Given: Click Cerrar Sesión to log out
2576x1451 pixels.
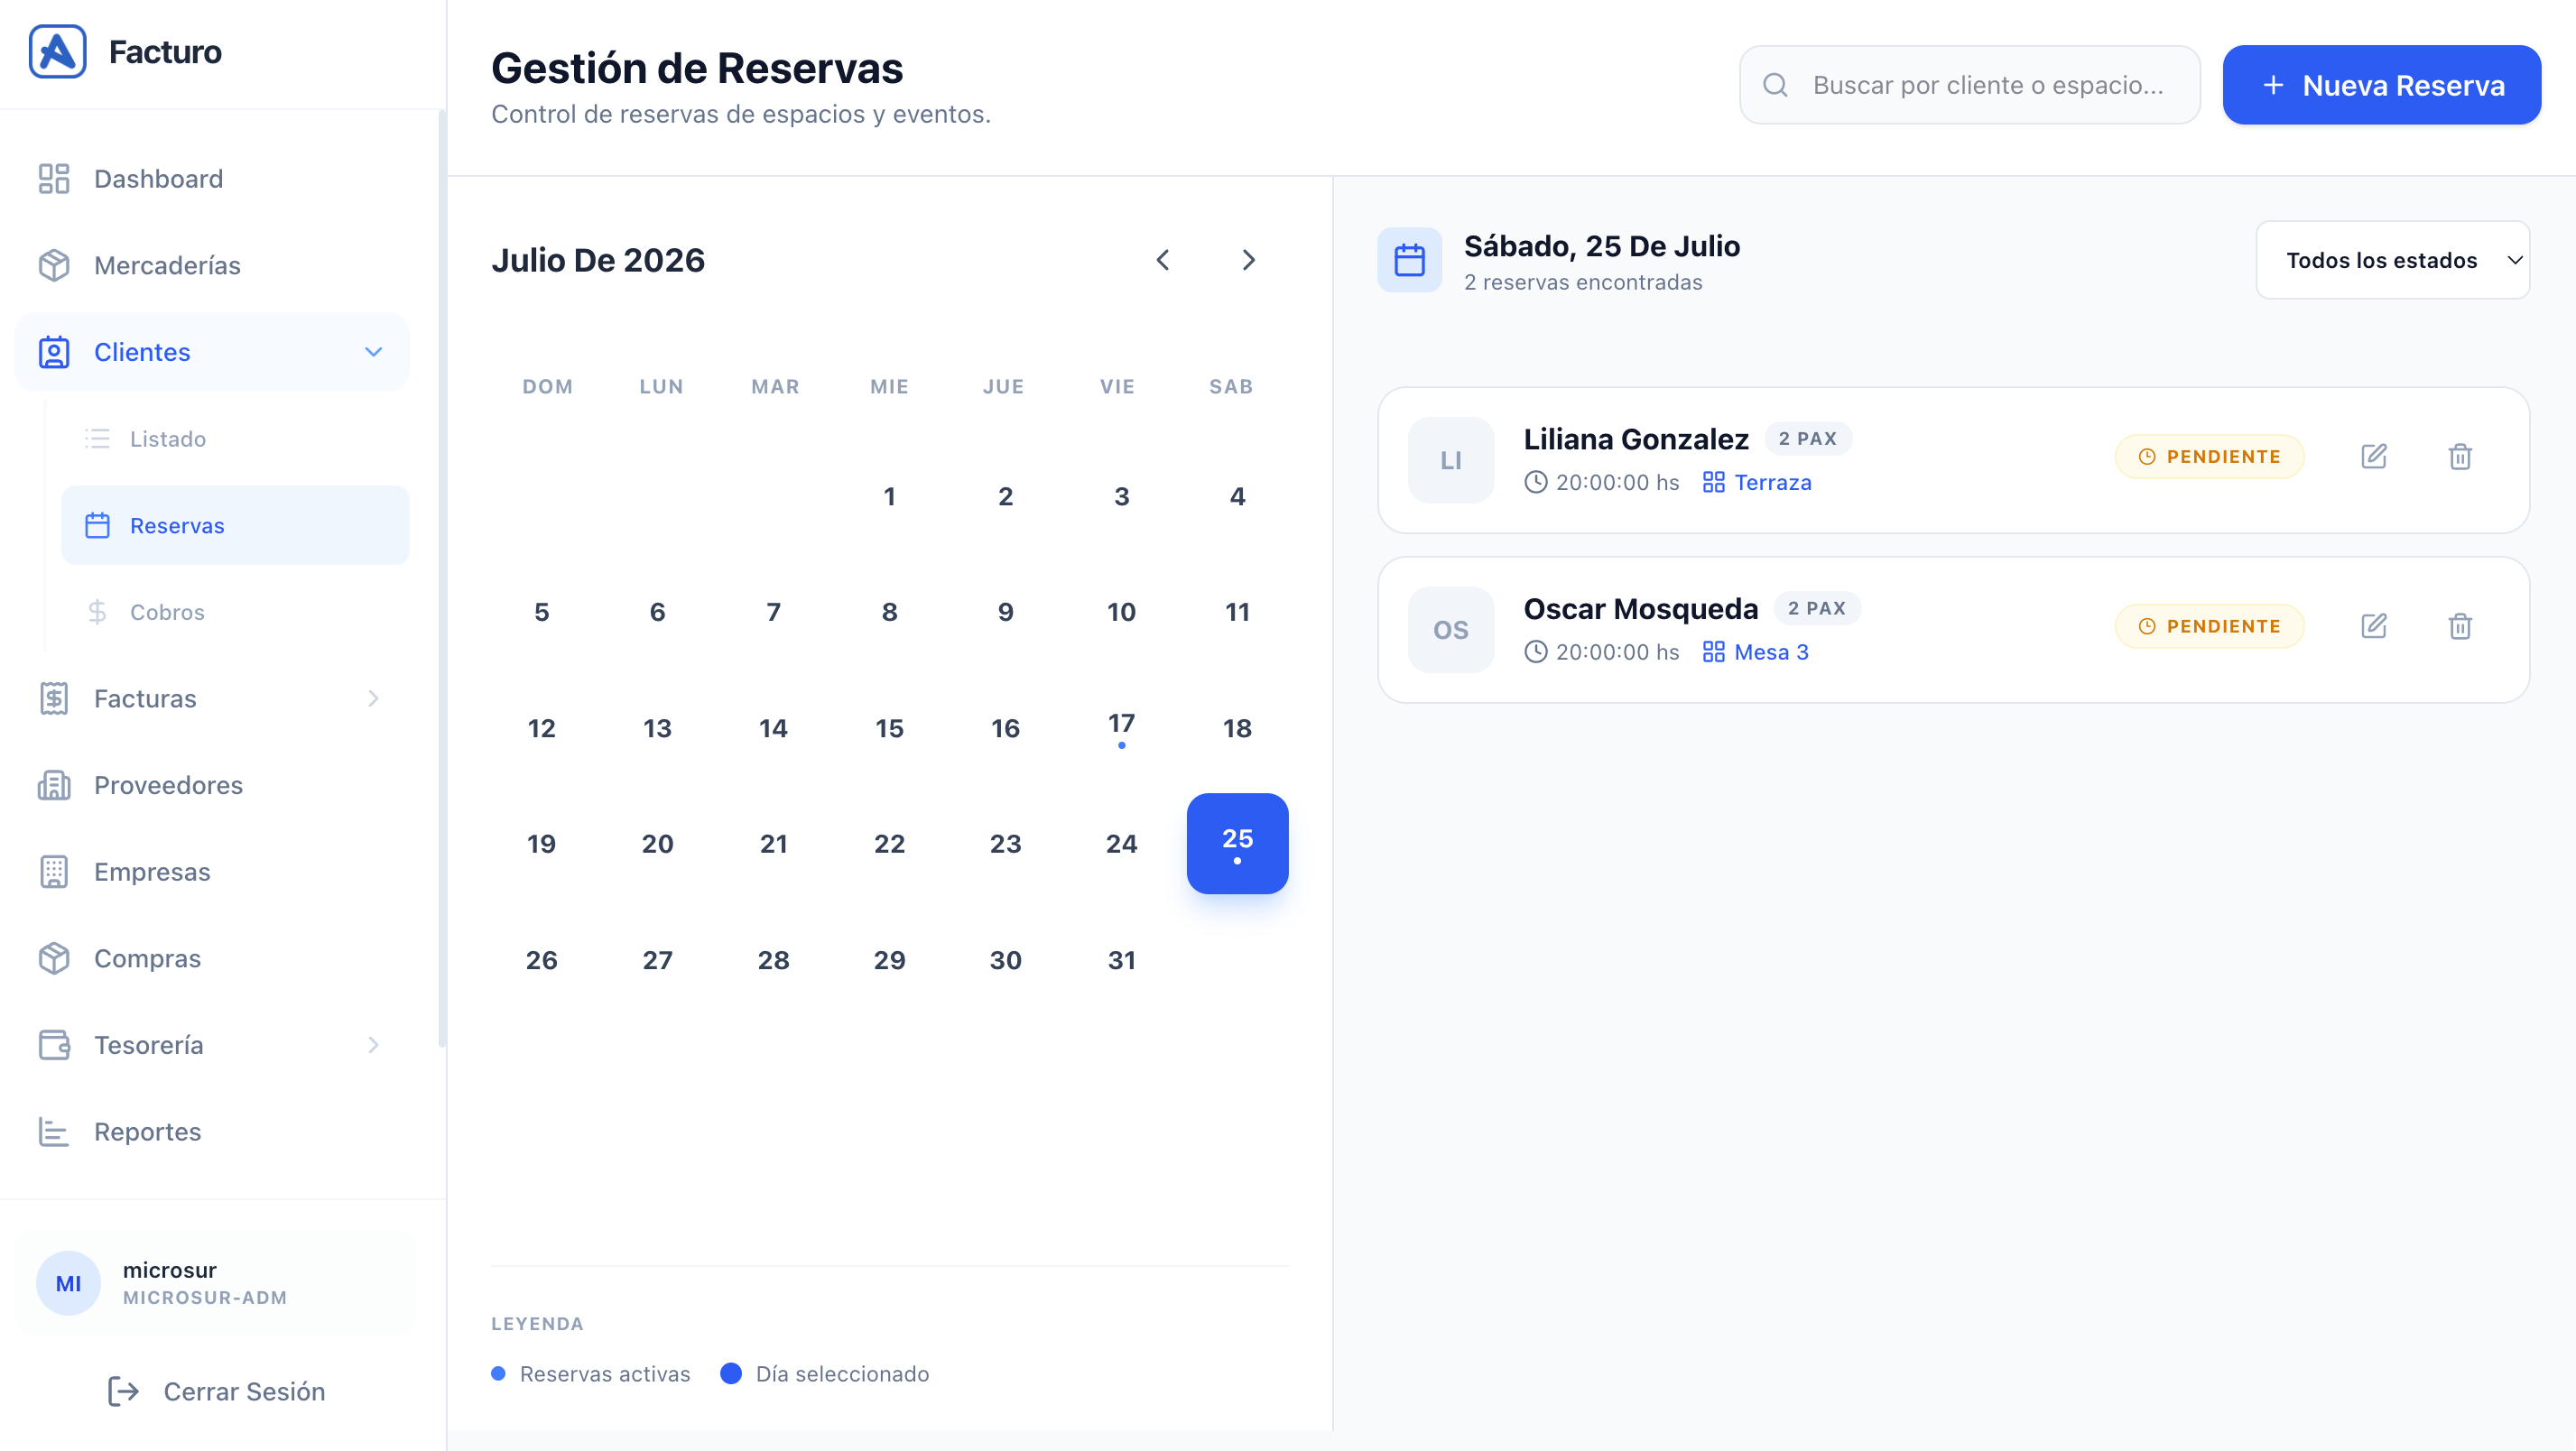Looking at the screenshot, I should click(217, 1391).
